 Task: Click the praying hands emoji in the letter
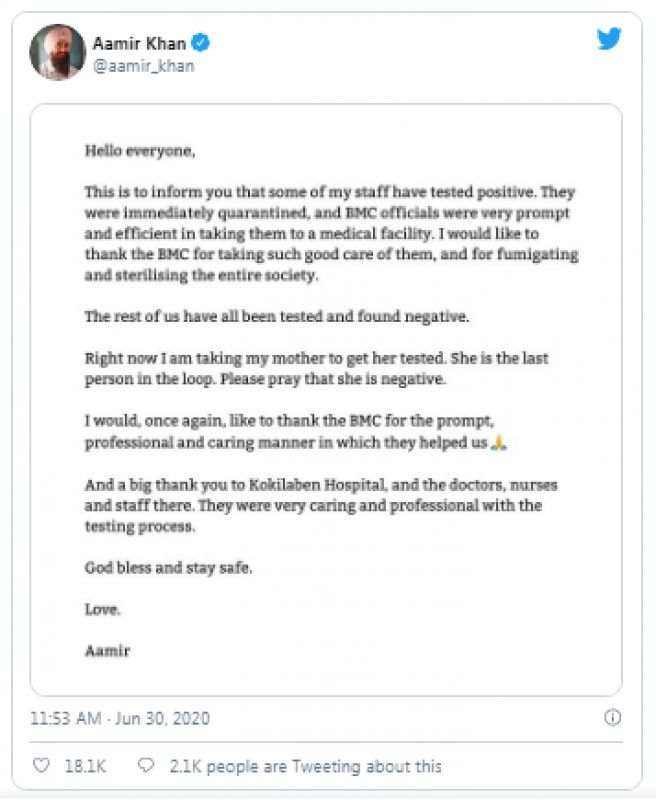click(x=500, y=442)
